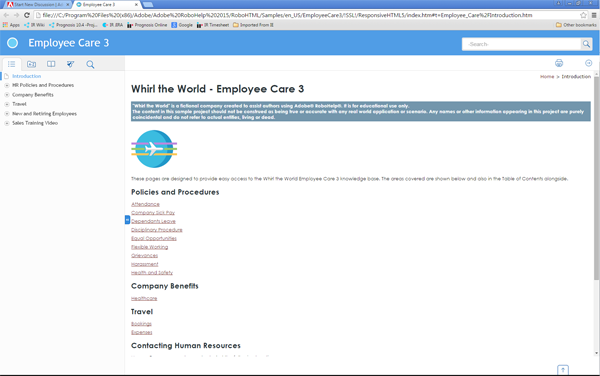Click the Home breadcrumb link
Screen dimensions: 600x376
(547, 77)
